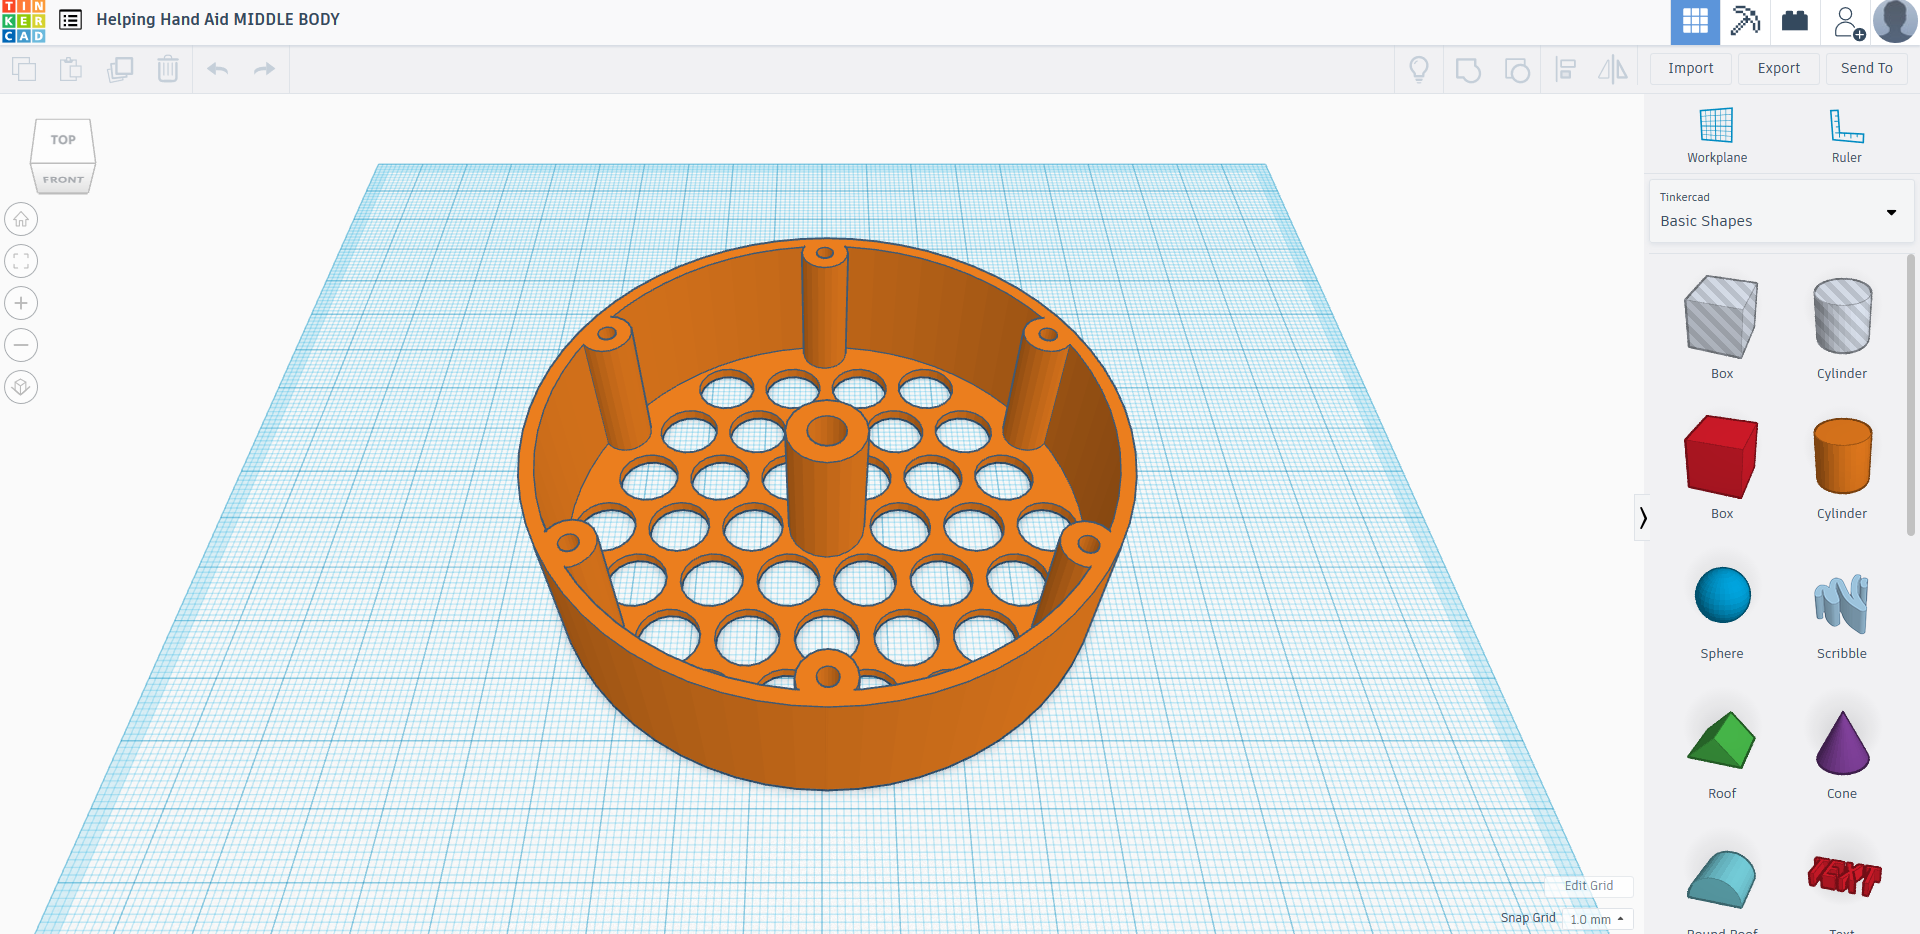
Task: Click the Delete trash icon
Action: pyautogui.click(x=168, y=69)
